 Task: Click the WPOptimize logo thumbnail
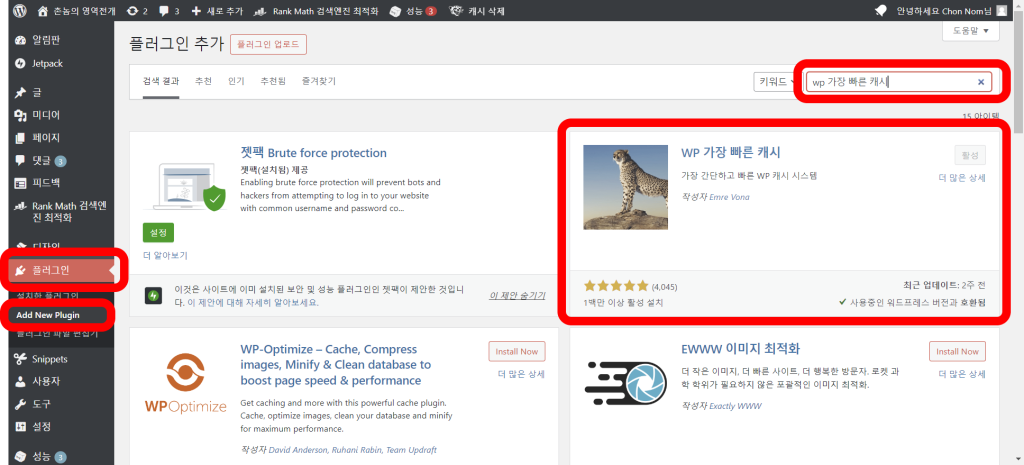185,384
